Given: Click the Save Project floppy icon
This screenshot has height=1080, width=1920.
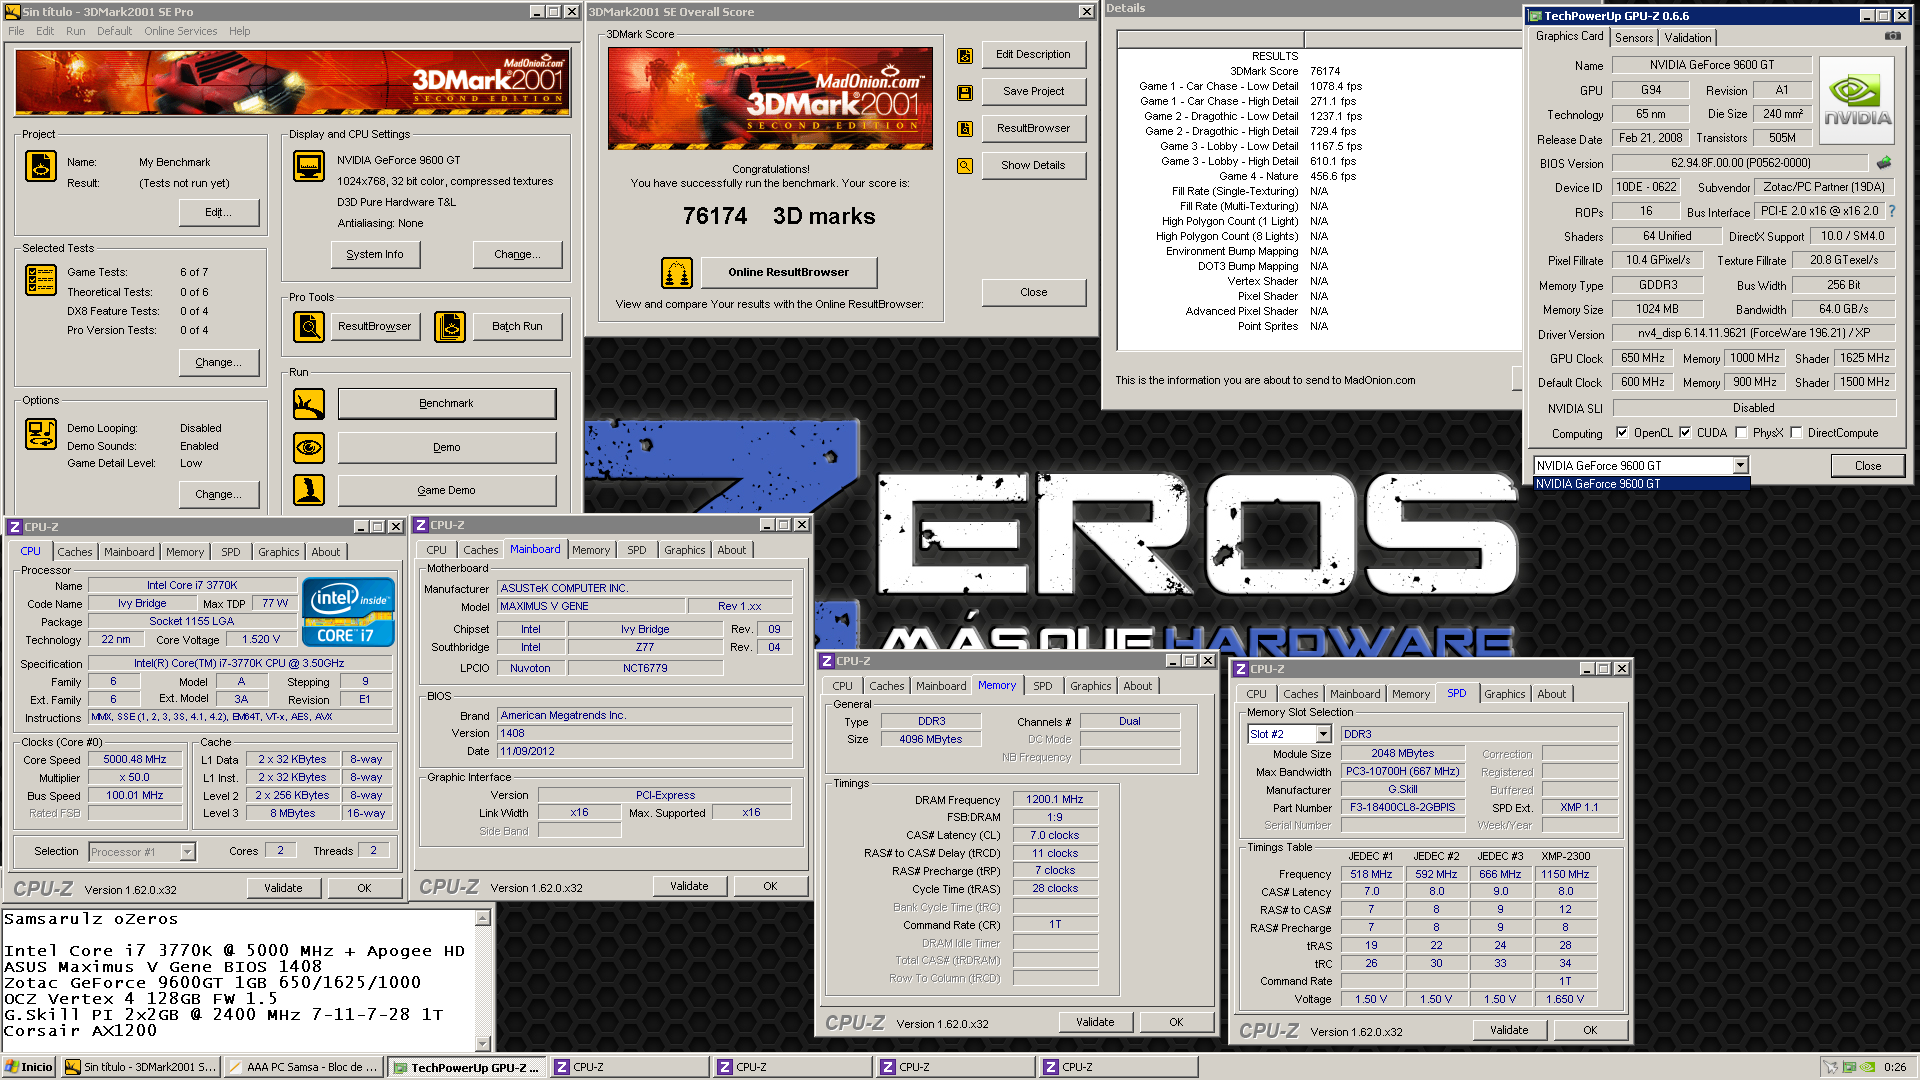Looking at the screenshot, I should [x=965, y=92].
